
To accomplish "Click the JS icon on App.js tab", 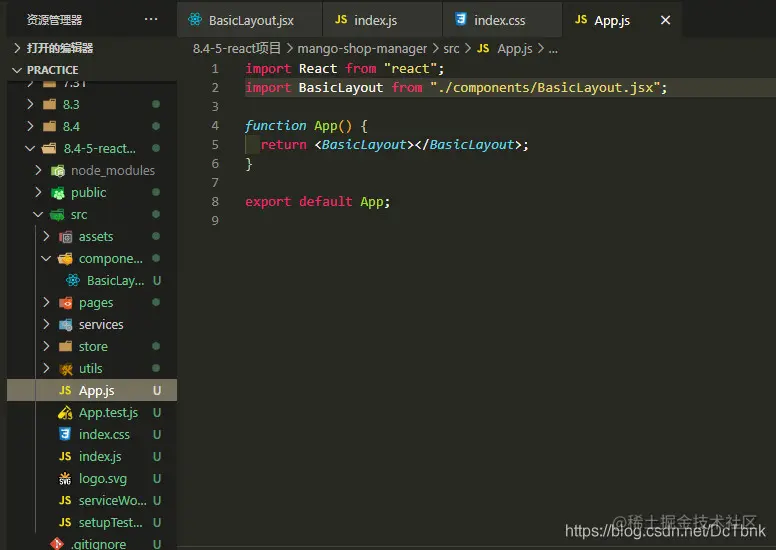I will [581, 20].
